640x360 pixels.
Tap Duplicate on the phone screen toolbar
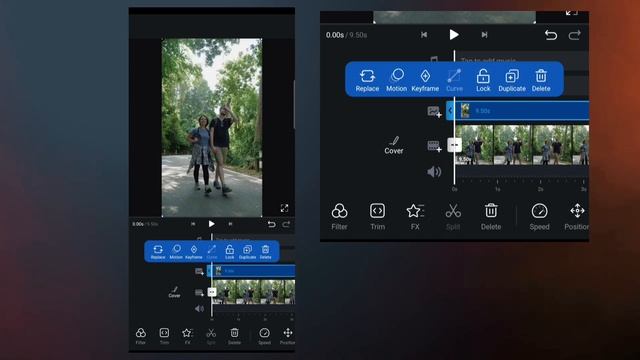(x=247, y=252)
